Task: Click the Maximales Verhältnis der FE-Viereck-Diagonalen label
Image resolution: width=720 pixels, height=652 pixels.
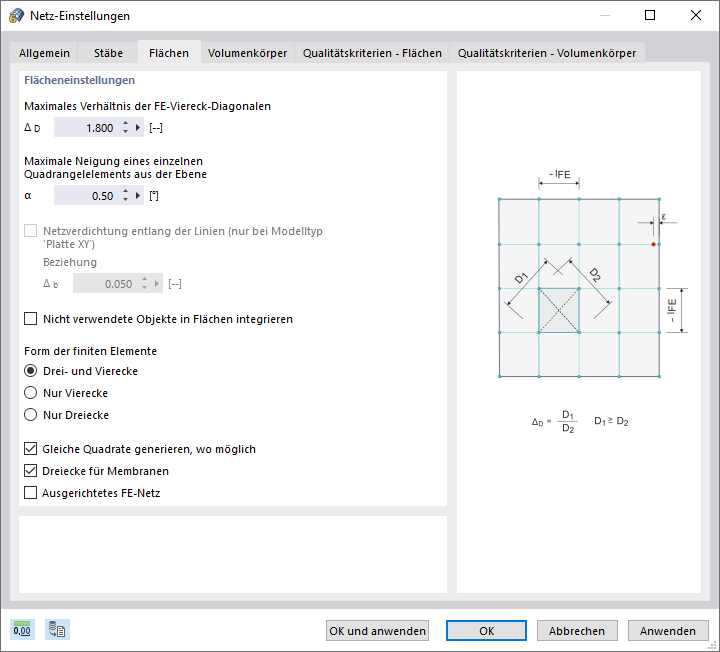Action: click(x=147, y=106)
